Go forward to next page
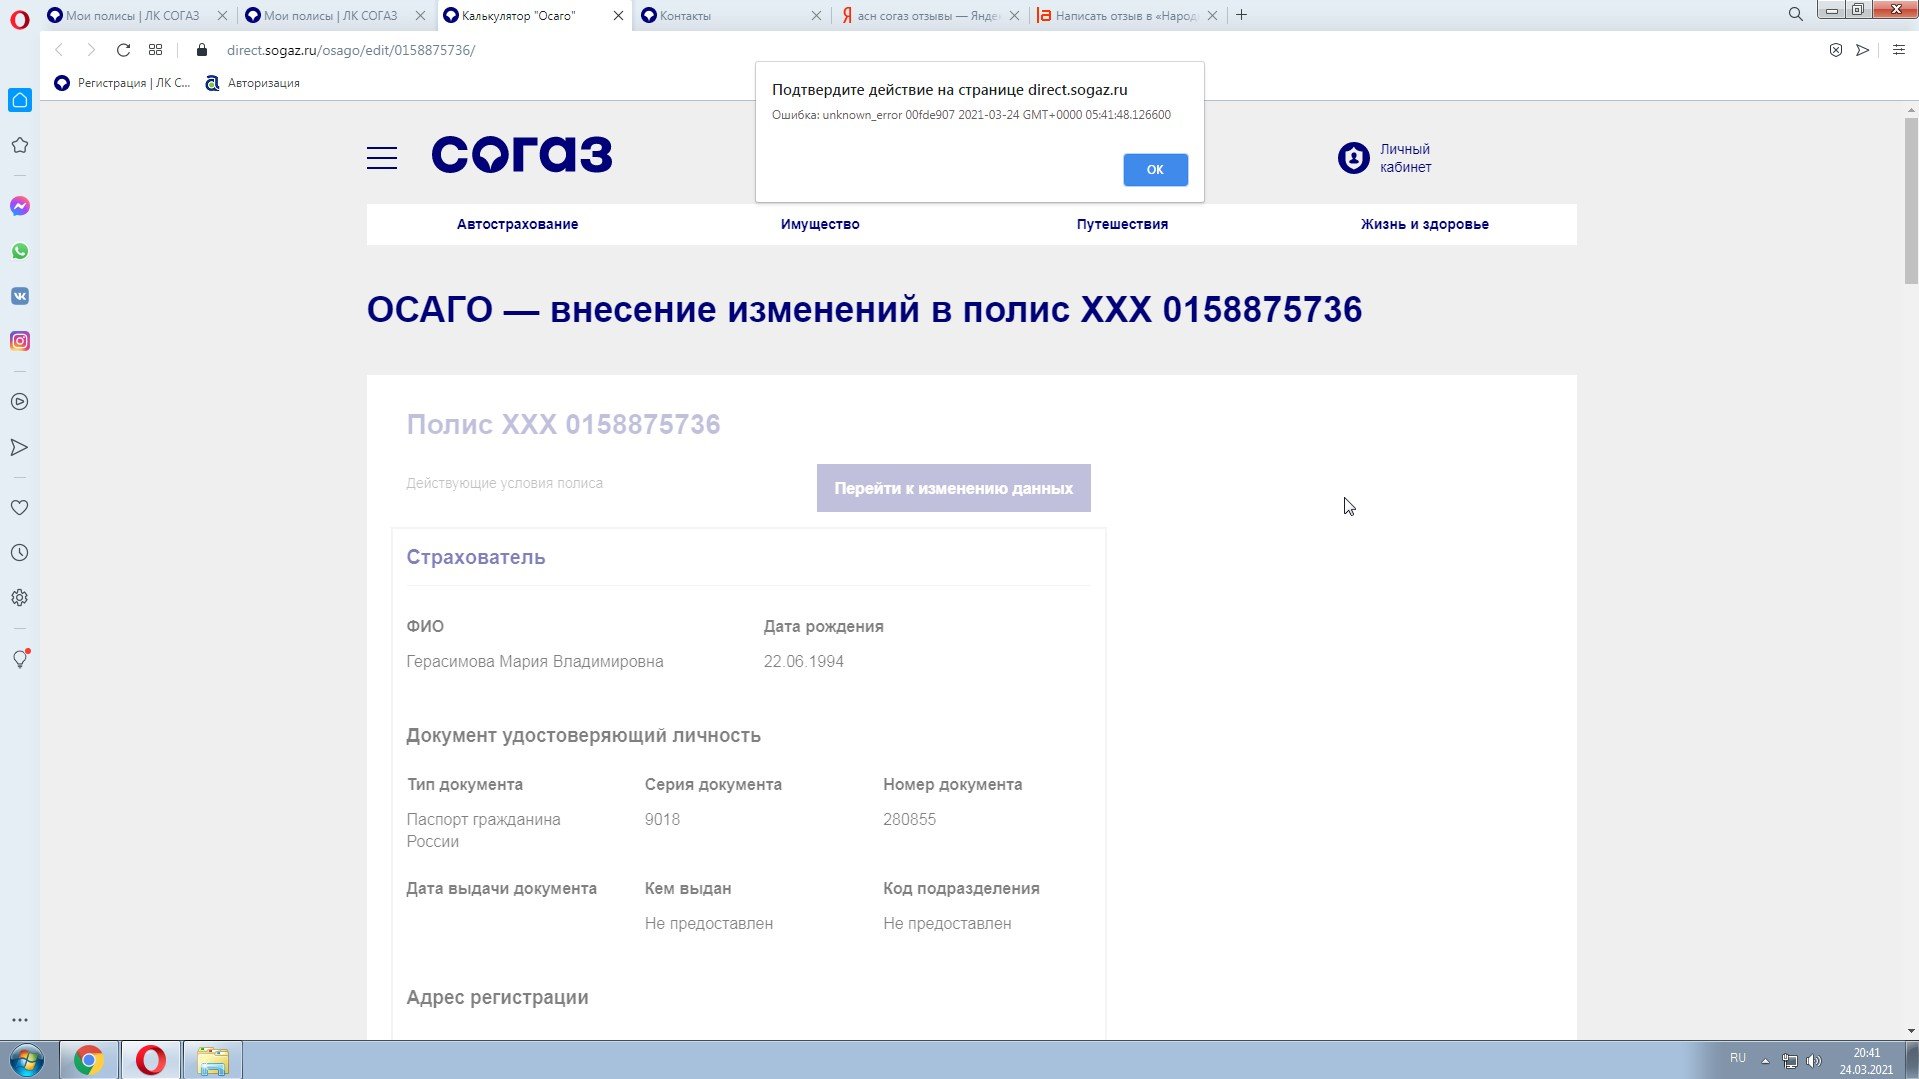This screenshot has width=1919, height=1079. click(91, 50)
